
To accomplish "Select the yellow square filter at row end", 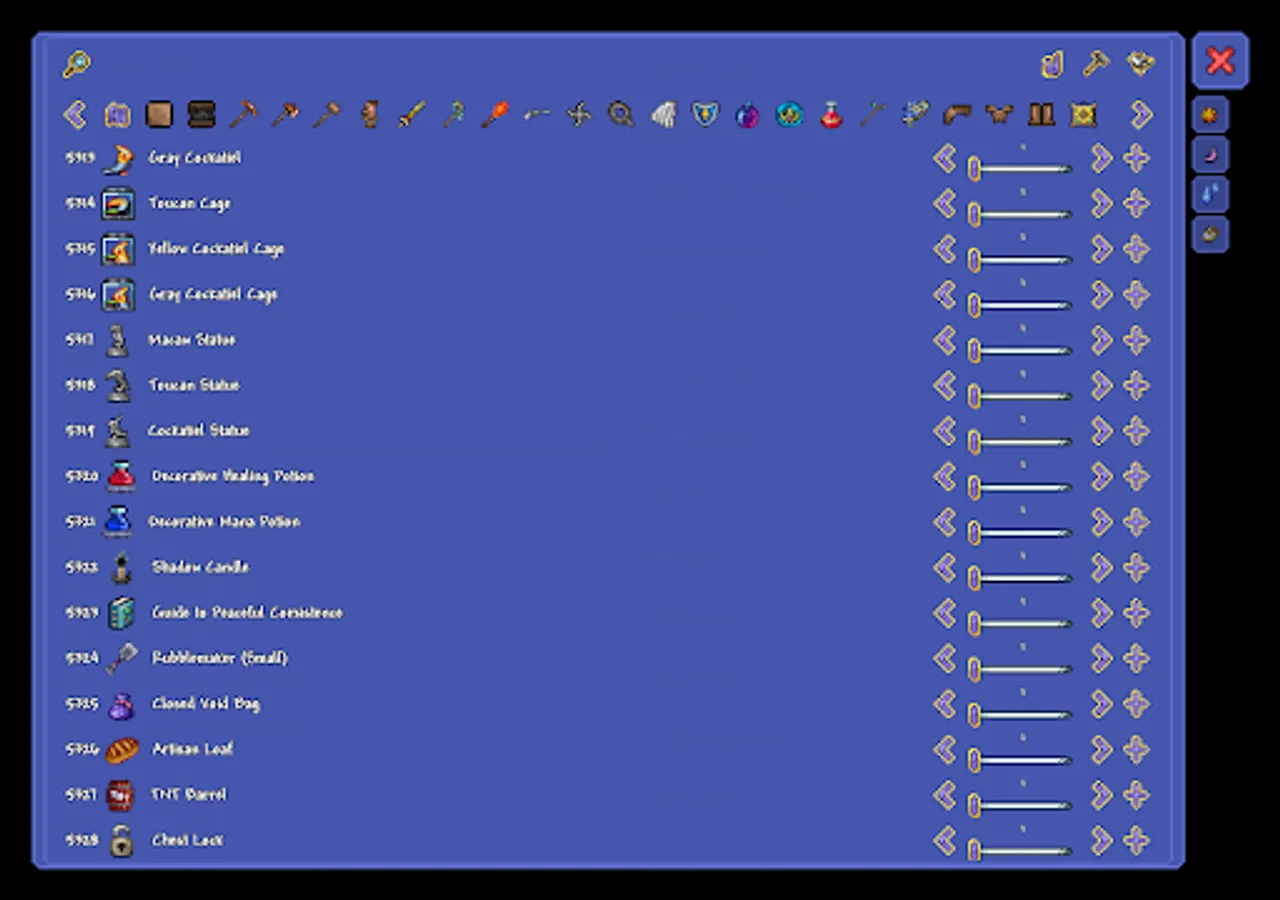I will [1083, 114].
